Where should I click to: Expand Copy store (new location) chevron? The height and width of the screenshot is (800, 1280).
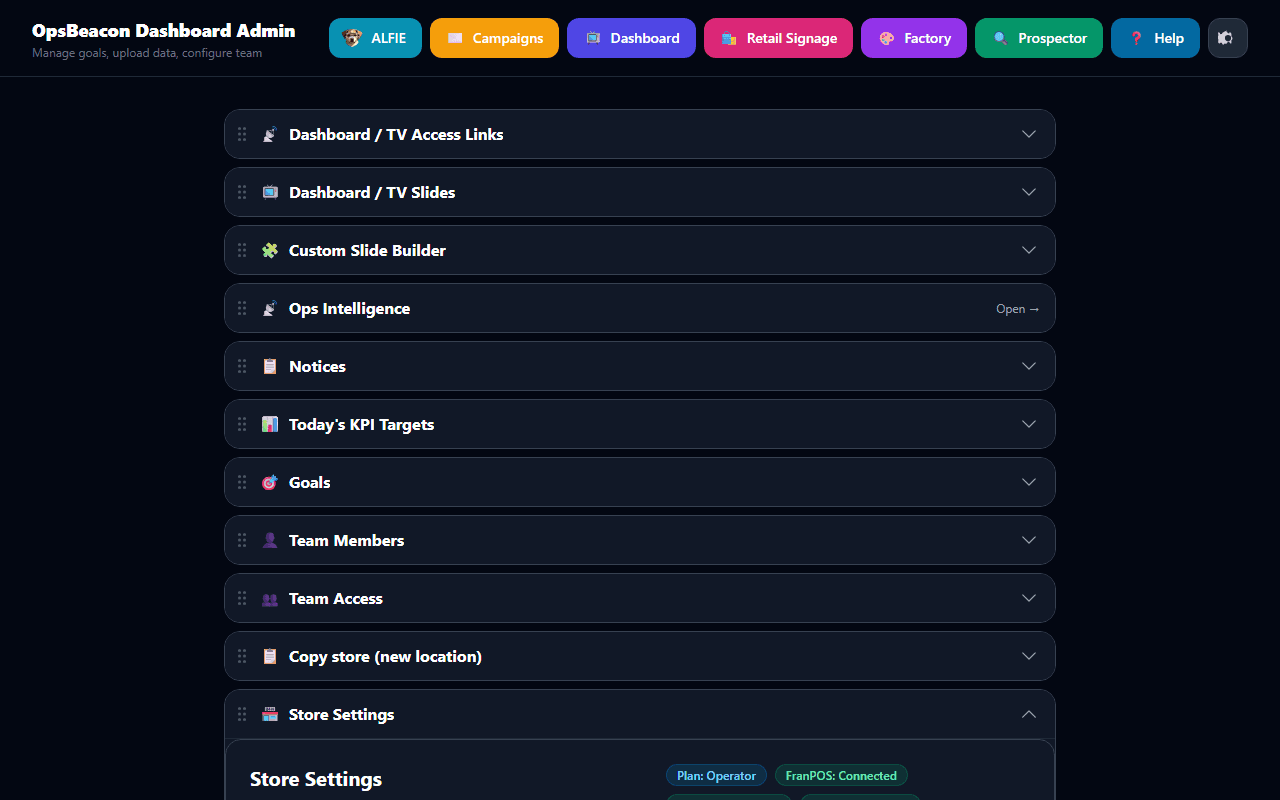click(x=1029, y=656)
